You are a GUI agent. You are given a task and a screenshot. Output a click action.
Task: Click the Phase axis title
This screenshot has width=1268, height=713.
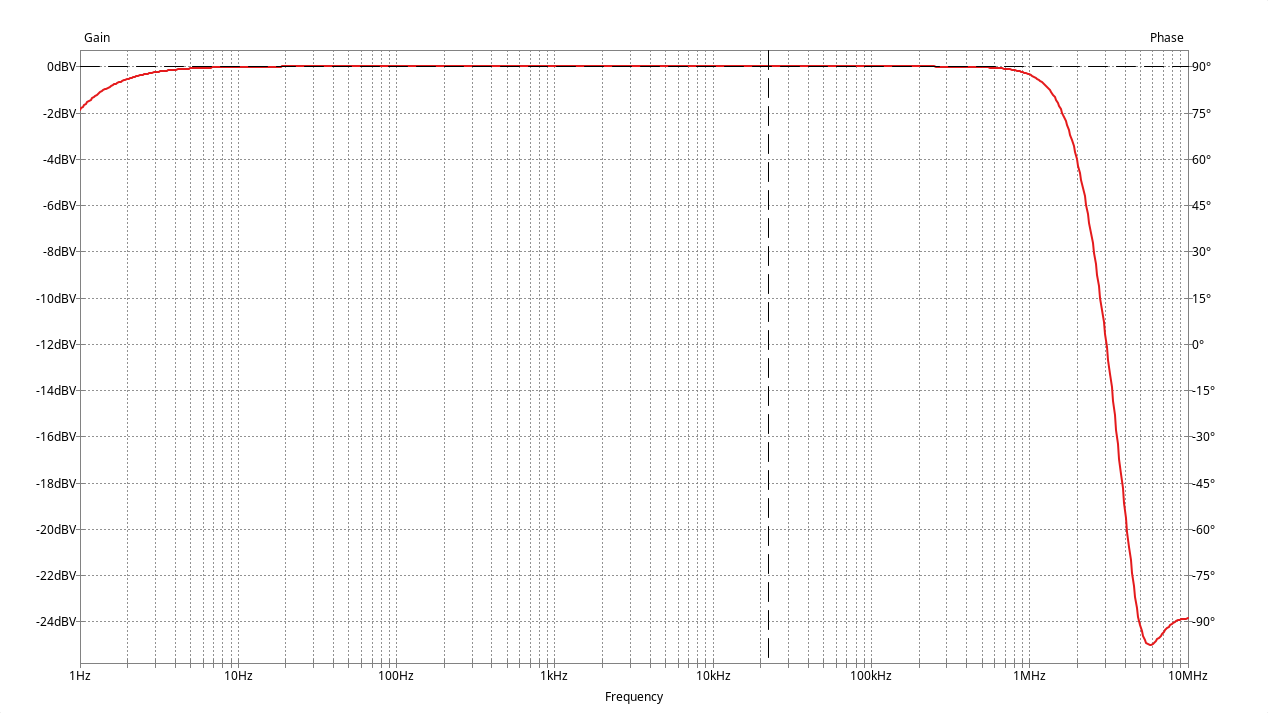(1166, 38)
